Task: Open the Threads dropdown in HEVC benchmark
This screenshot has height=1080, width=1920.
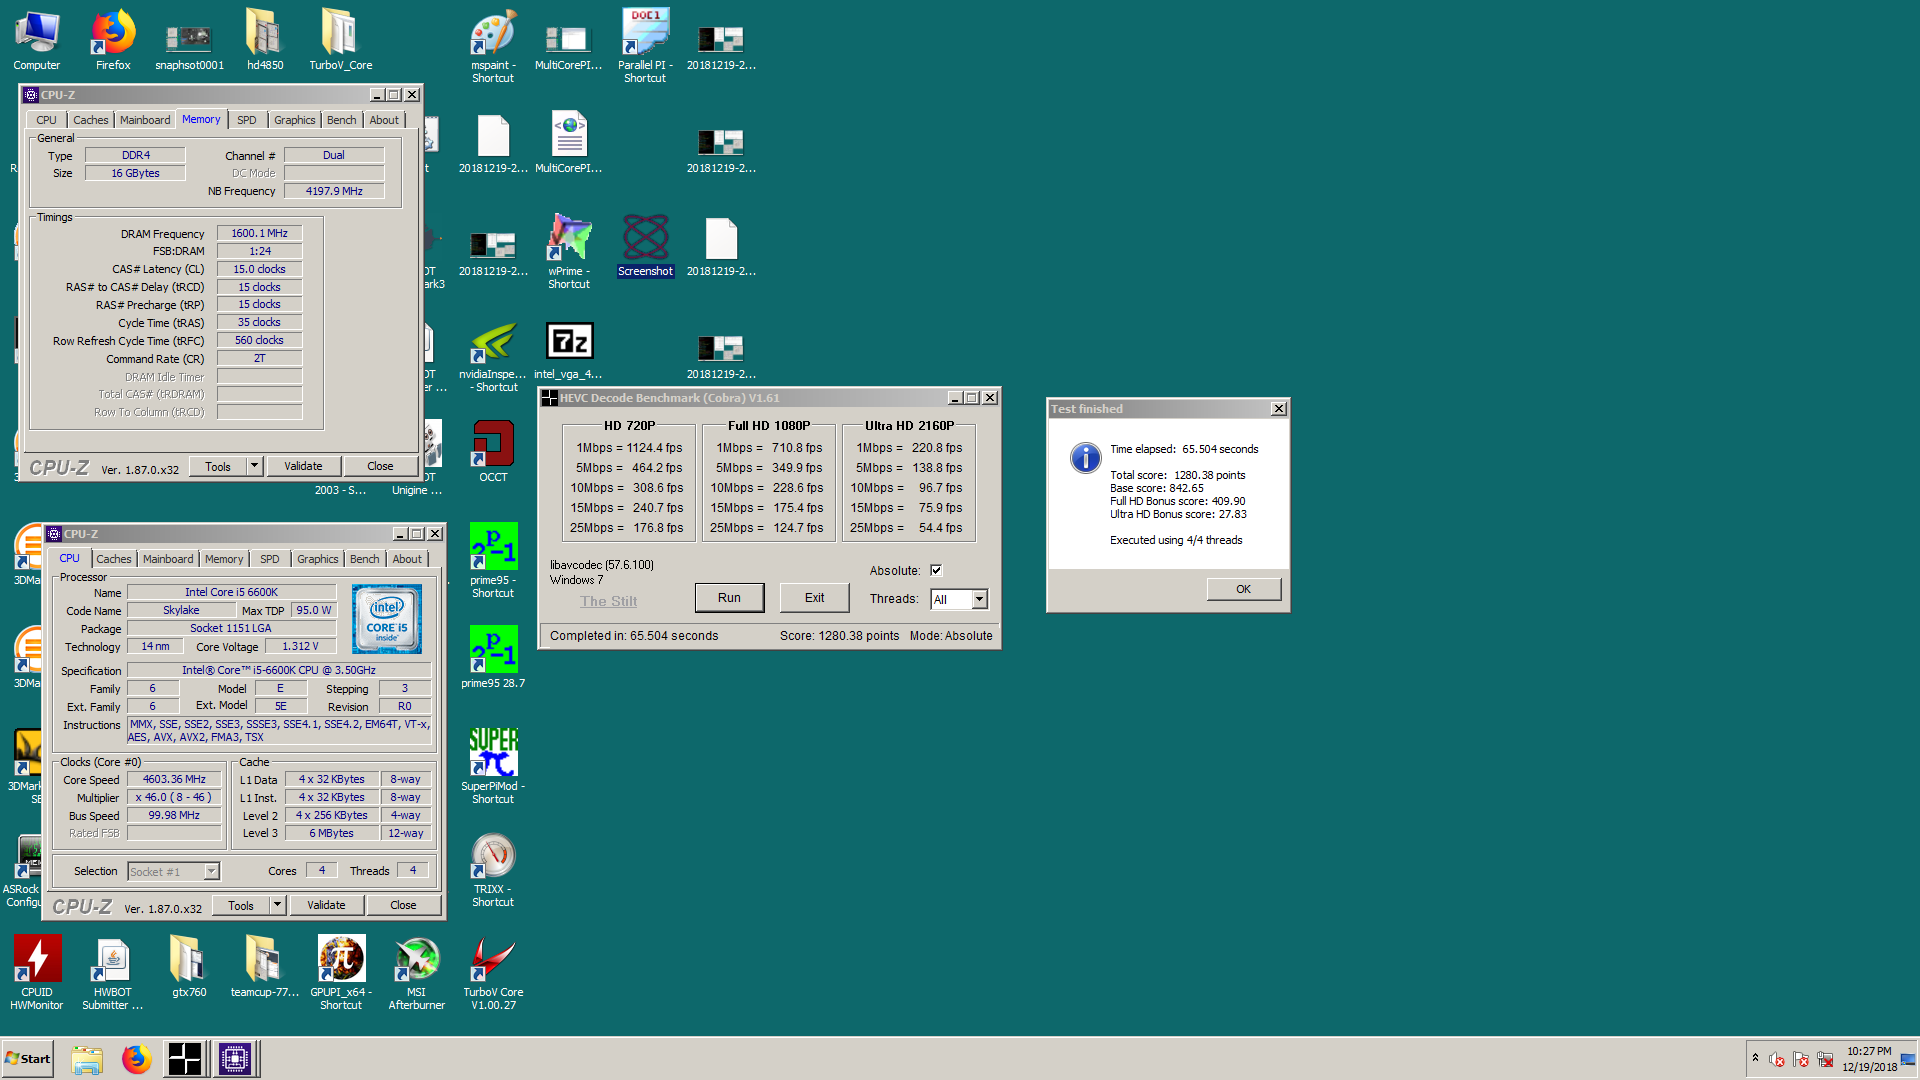Action: point(979,599)
